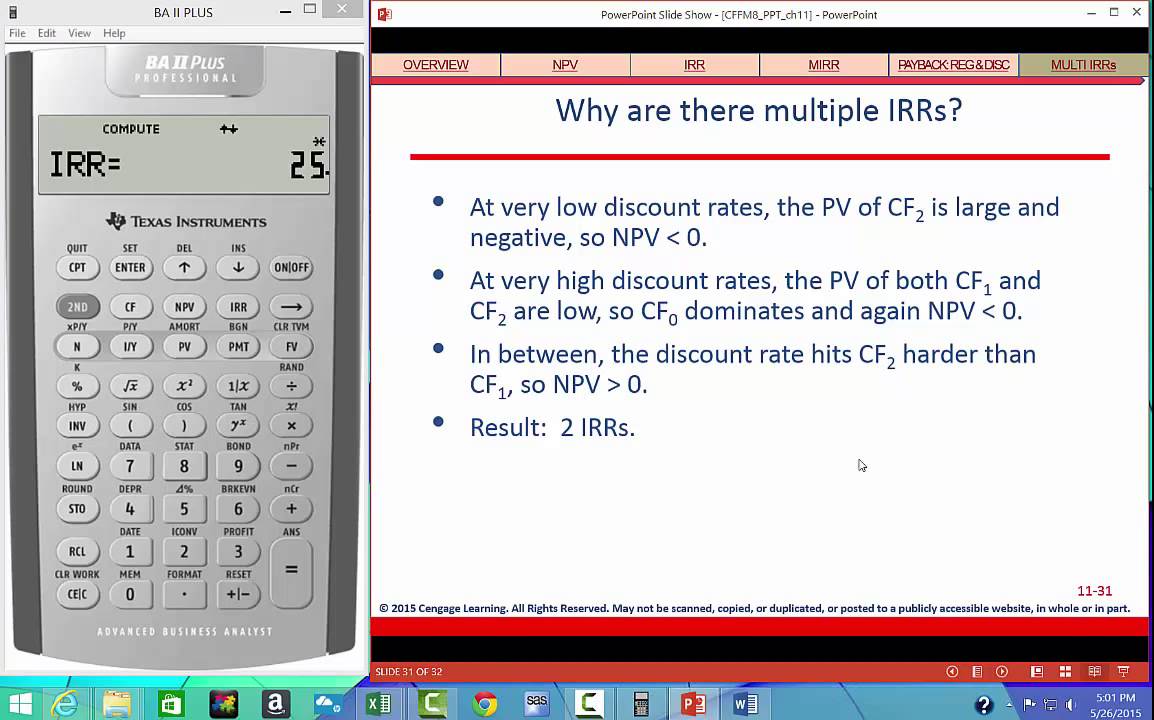
Task: Activate the 2ND function key
Action: click(77, 307)
